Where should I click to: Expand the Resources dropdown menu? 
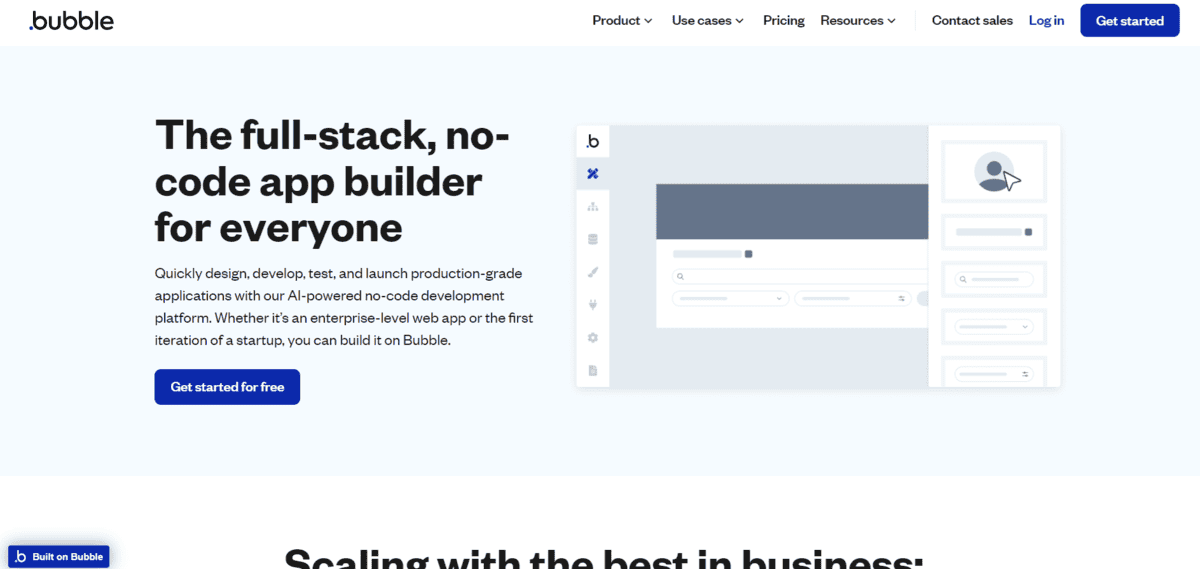click(857, 20)
